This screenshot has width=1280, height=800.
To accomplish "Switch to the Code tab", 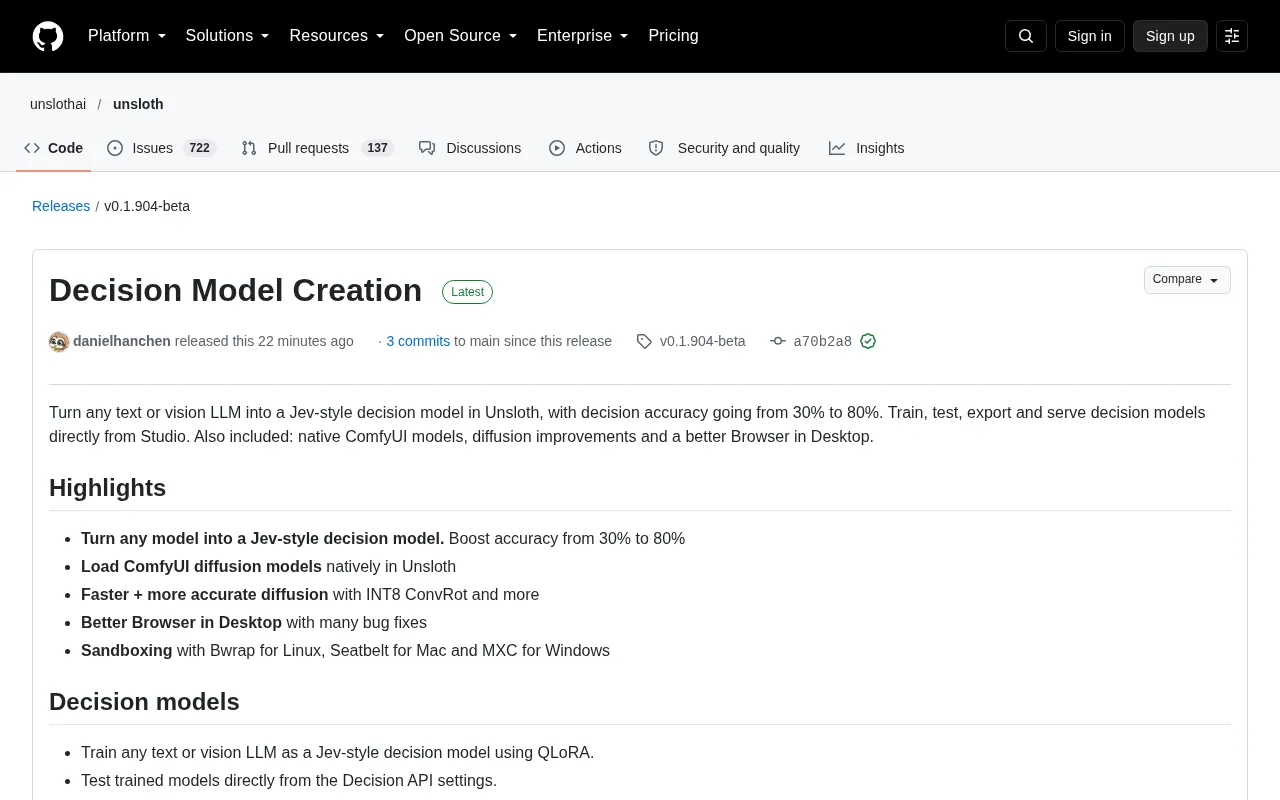I will [54, 148].
